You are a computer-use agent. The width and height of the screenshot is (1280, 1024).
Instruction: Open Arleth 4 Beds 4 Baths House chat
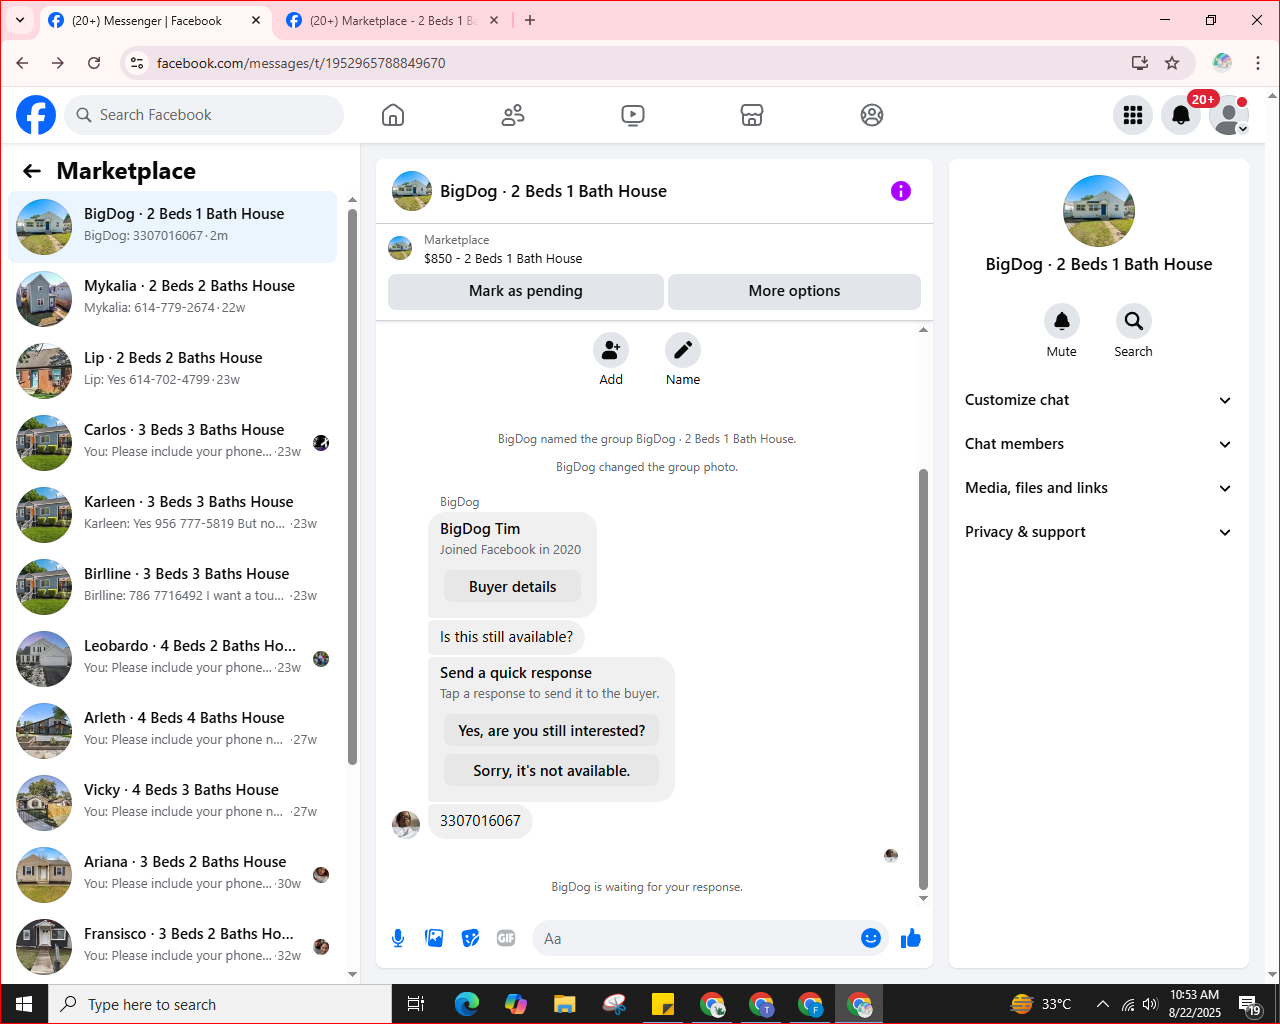173,731
